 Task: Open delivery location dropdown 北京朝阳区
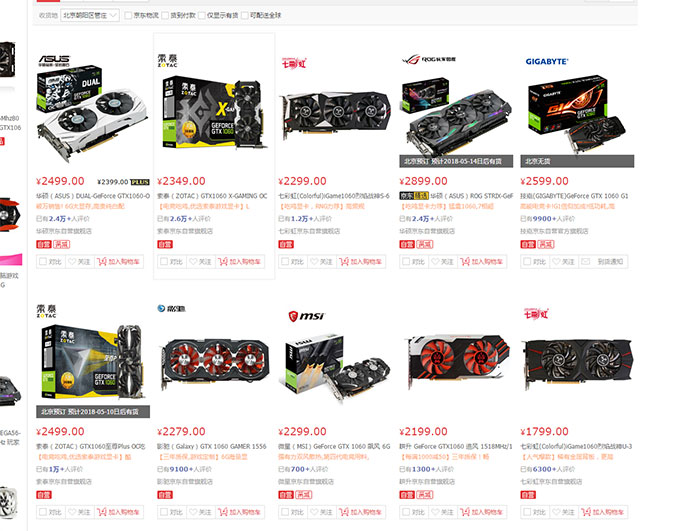click(x=90, y=15)
